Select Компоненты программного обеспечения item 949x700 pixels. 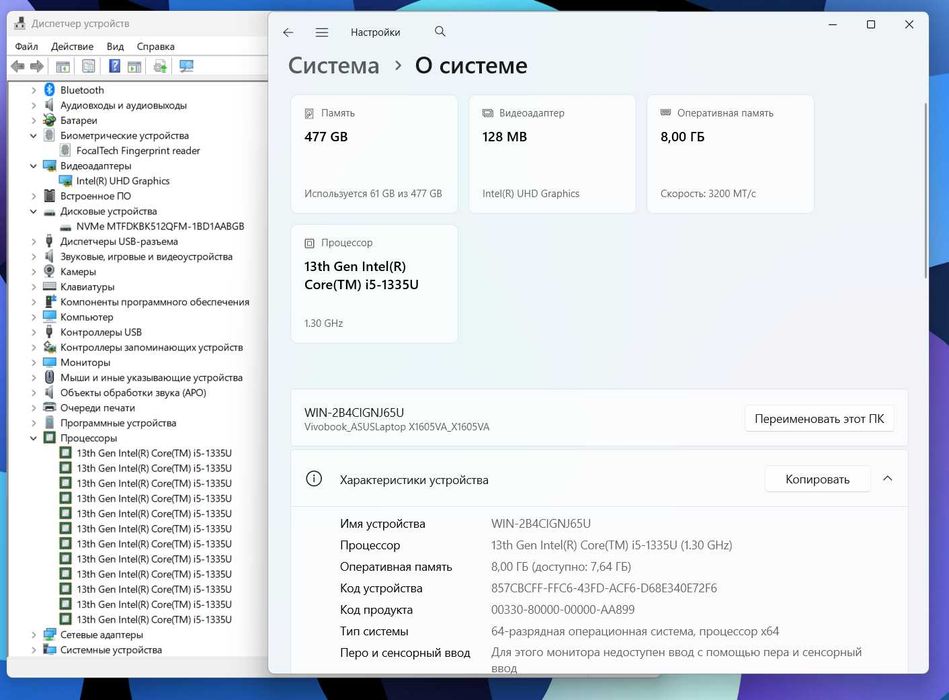tap(154, 302)
